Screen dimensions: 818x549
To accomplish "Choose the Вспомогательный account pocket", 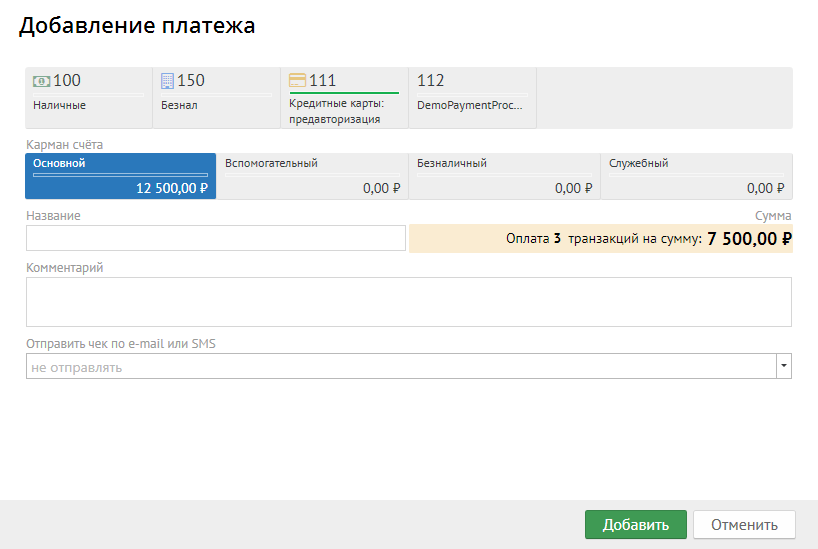I will coord(312,176).
